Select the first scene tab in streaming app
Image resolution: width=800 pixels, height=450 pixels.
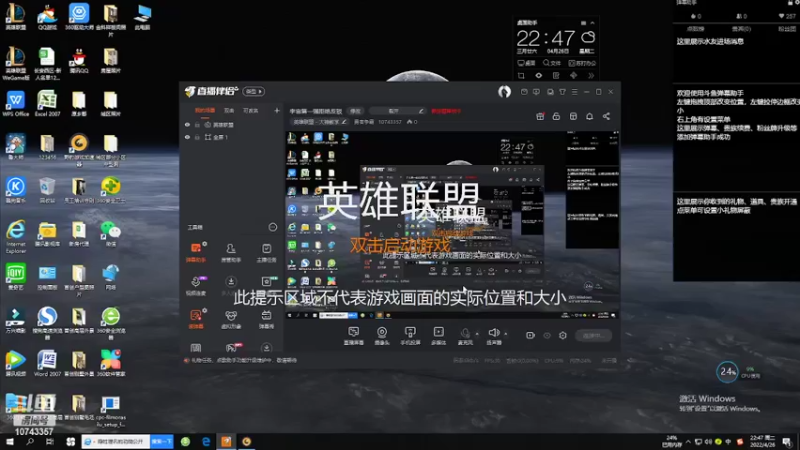205,110
